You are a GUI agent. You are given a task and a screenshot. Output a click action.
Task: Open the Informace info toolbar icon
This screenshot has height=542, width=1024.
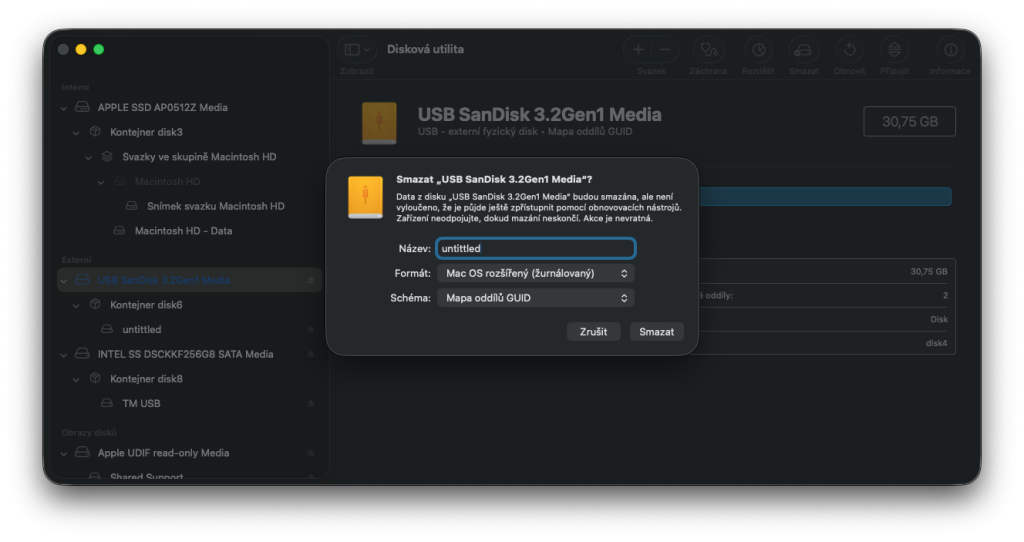[x=949, y=50]
